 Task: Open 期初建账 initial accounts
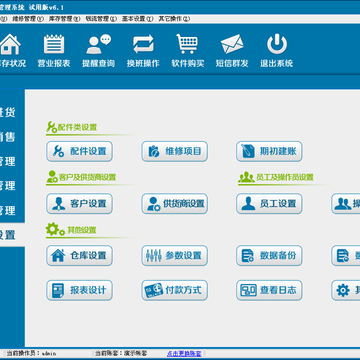click(269, 151)
